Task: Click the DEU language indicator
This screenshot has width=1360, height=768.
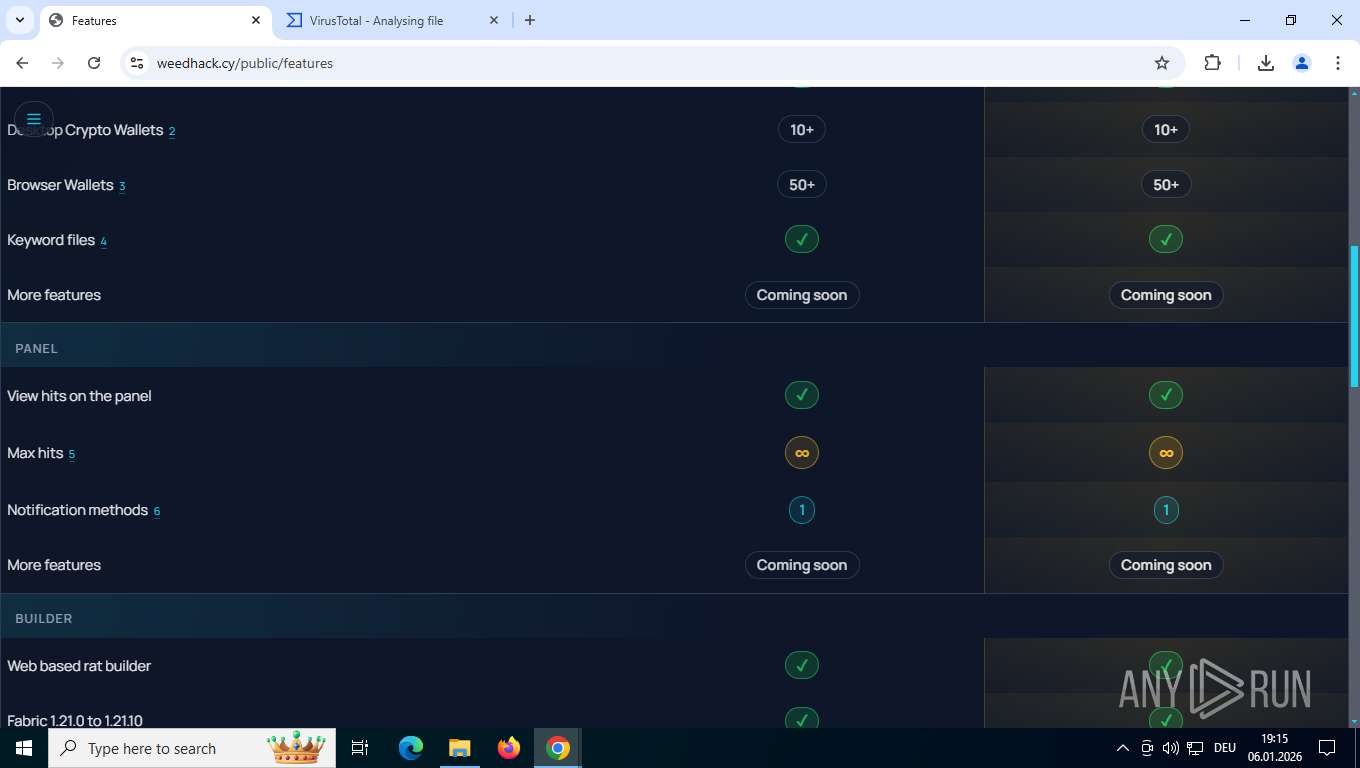Action: [x=1225, y=748]
